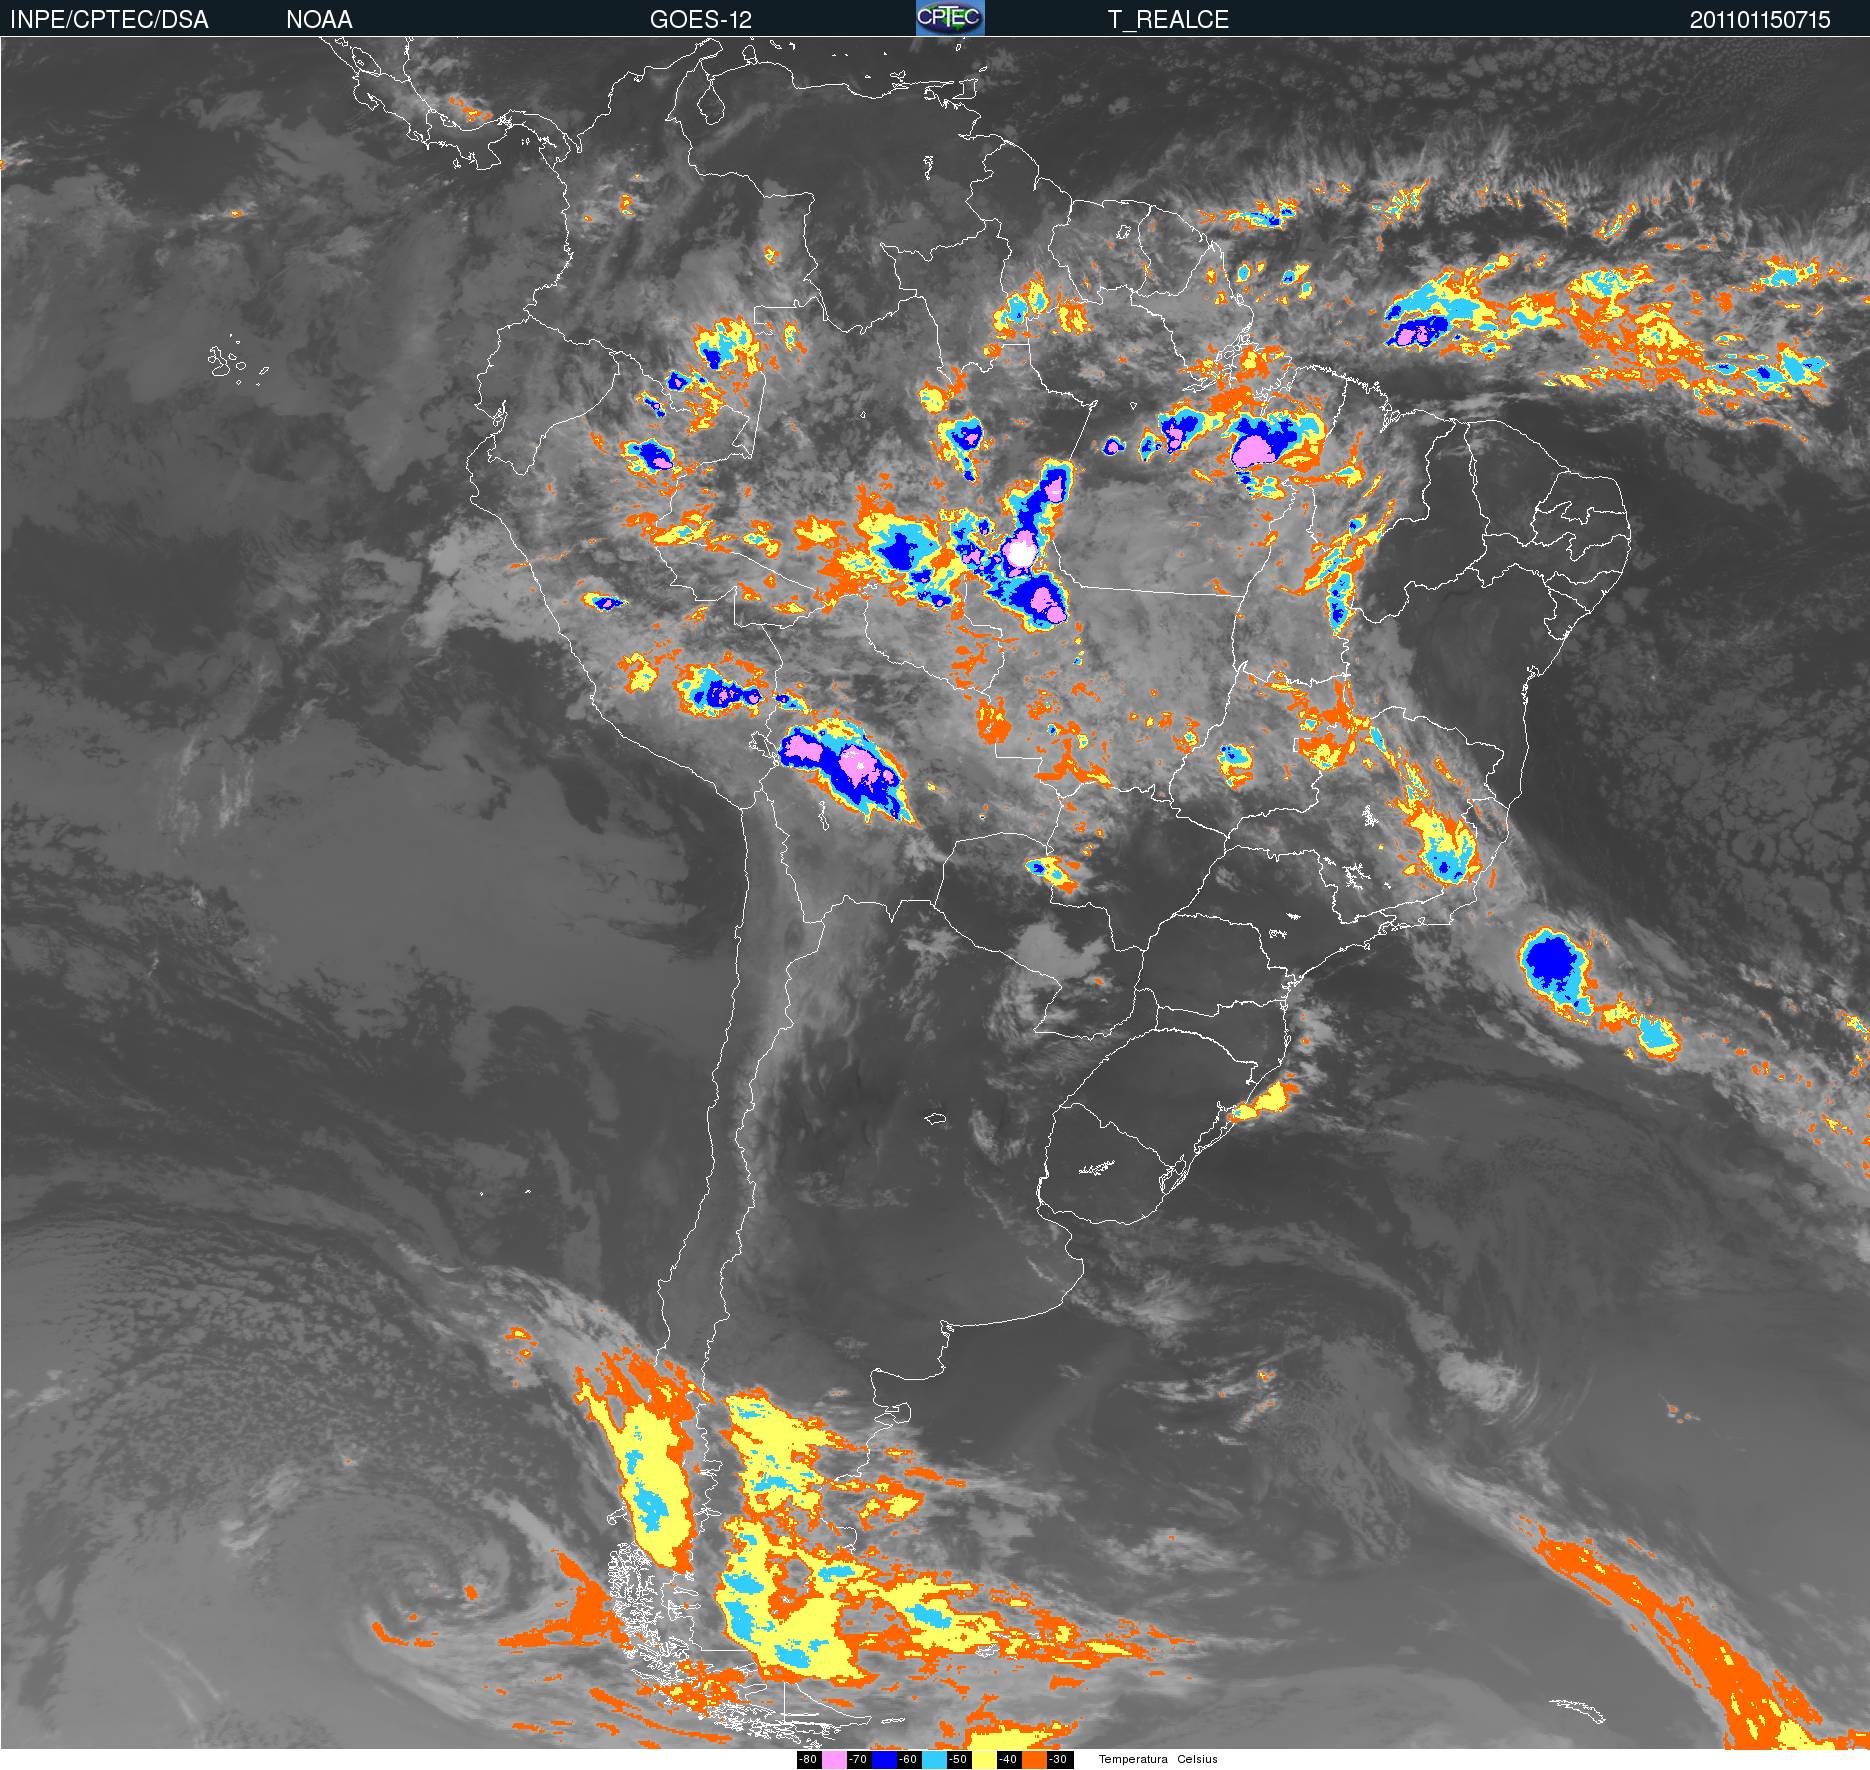The height and width of the screenshot is (1770, 1870).
Task: Click the 'Temperatura Celsius' legend caption
Action: click(x=1158, y=1759)
